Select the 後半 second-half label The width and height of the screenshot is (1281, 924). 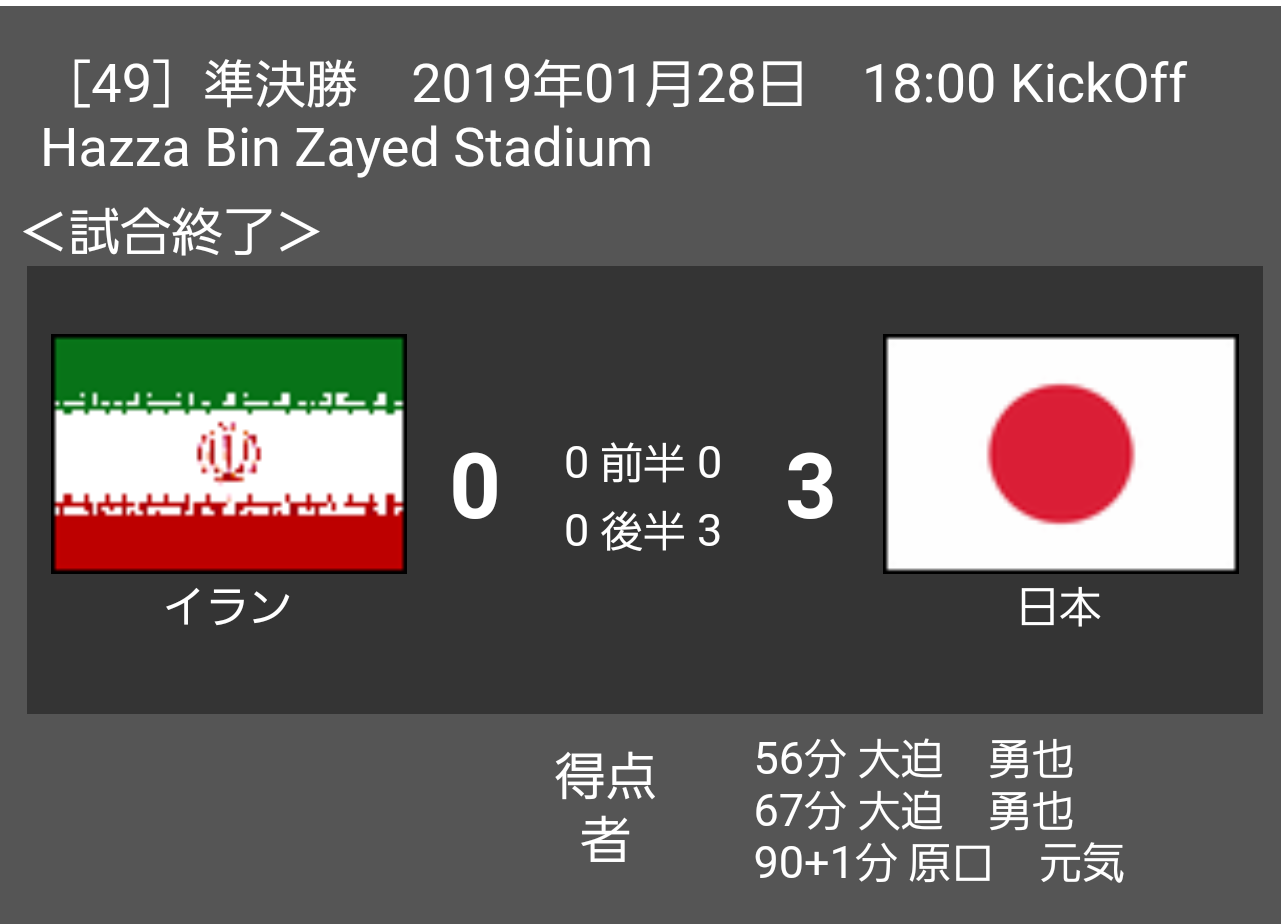tap(642, 531)
